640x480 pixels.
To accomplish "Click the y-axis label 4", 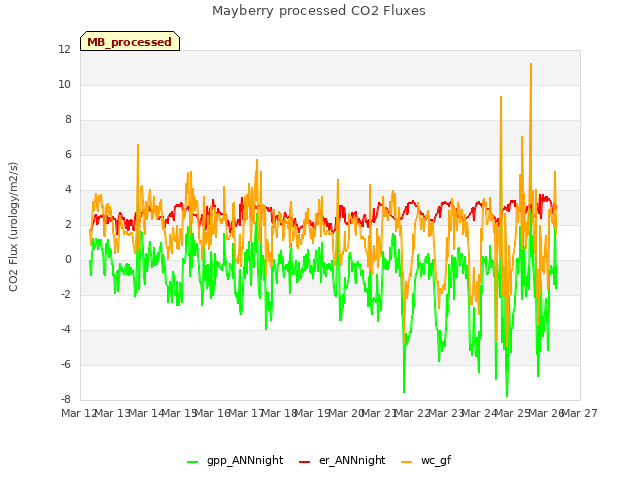I will 68,189.
